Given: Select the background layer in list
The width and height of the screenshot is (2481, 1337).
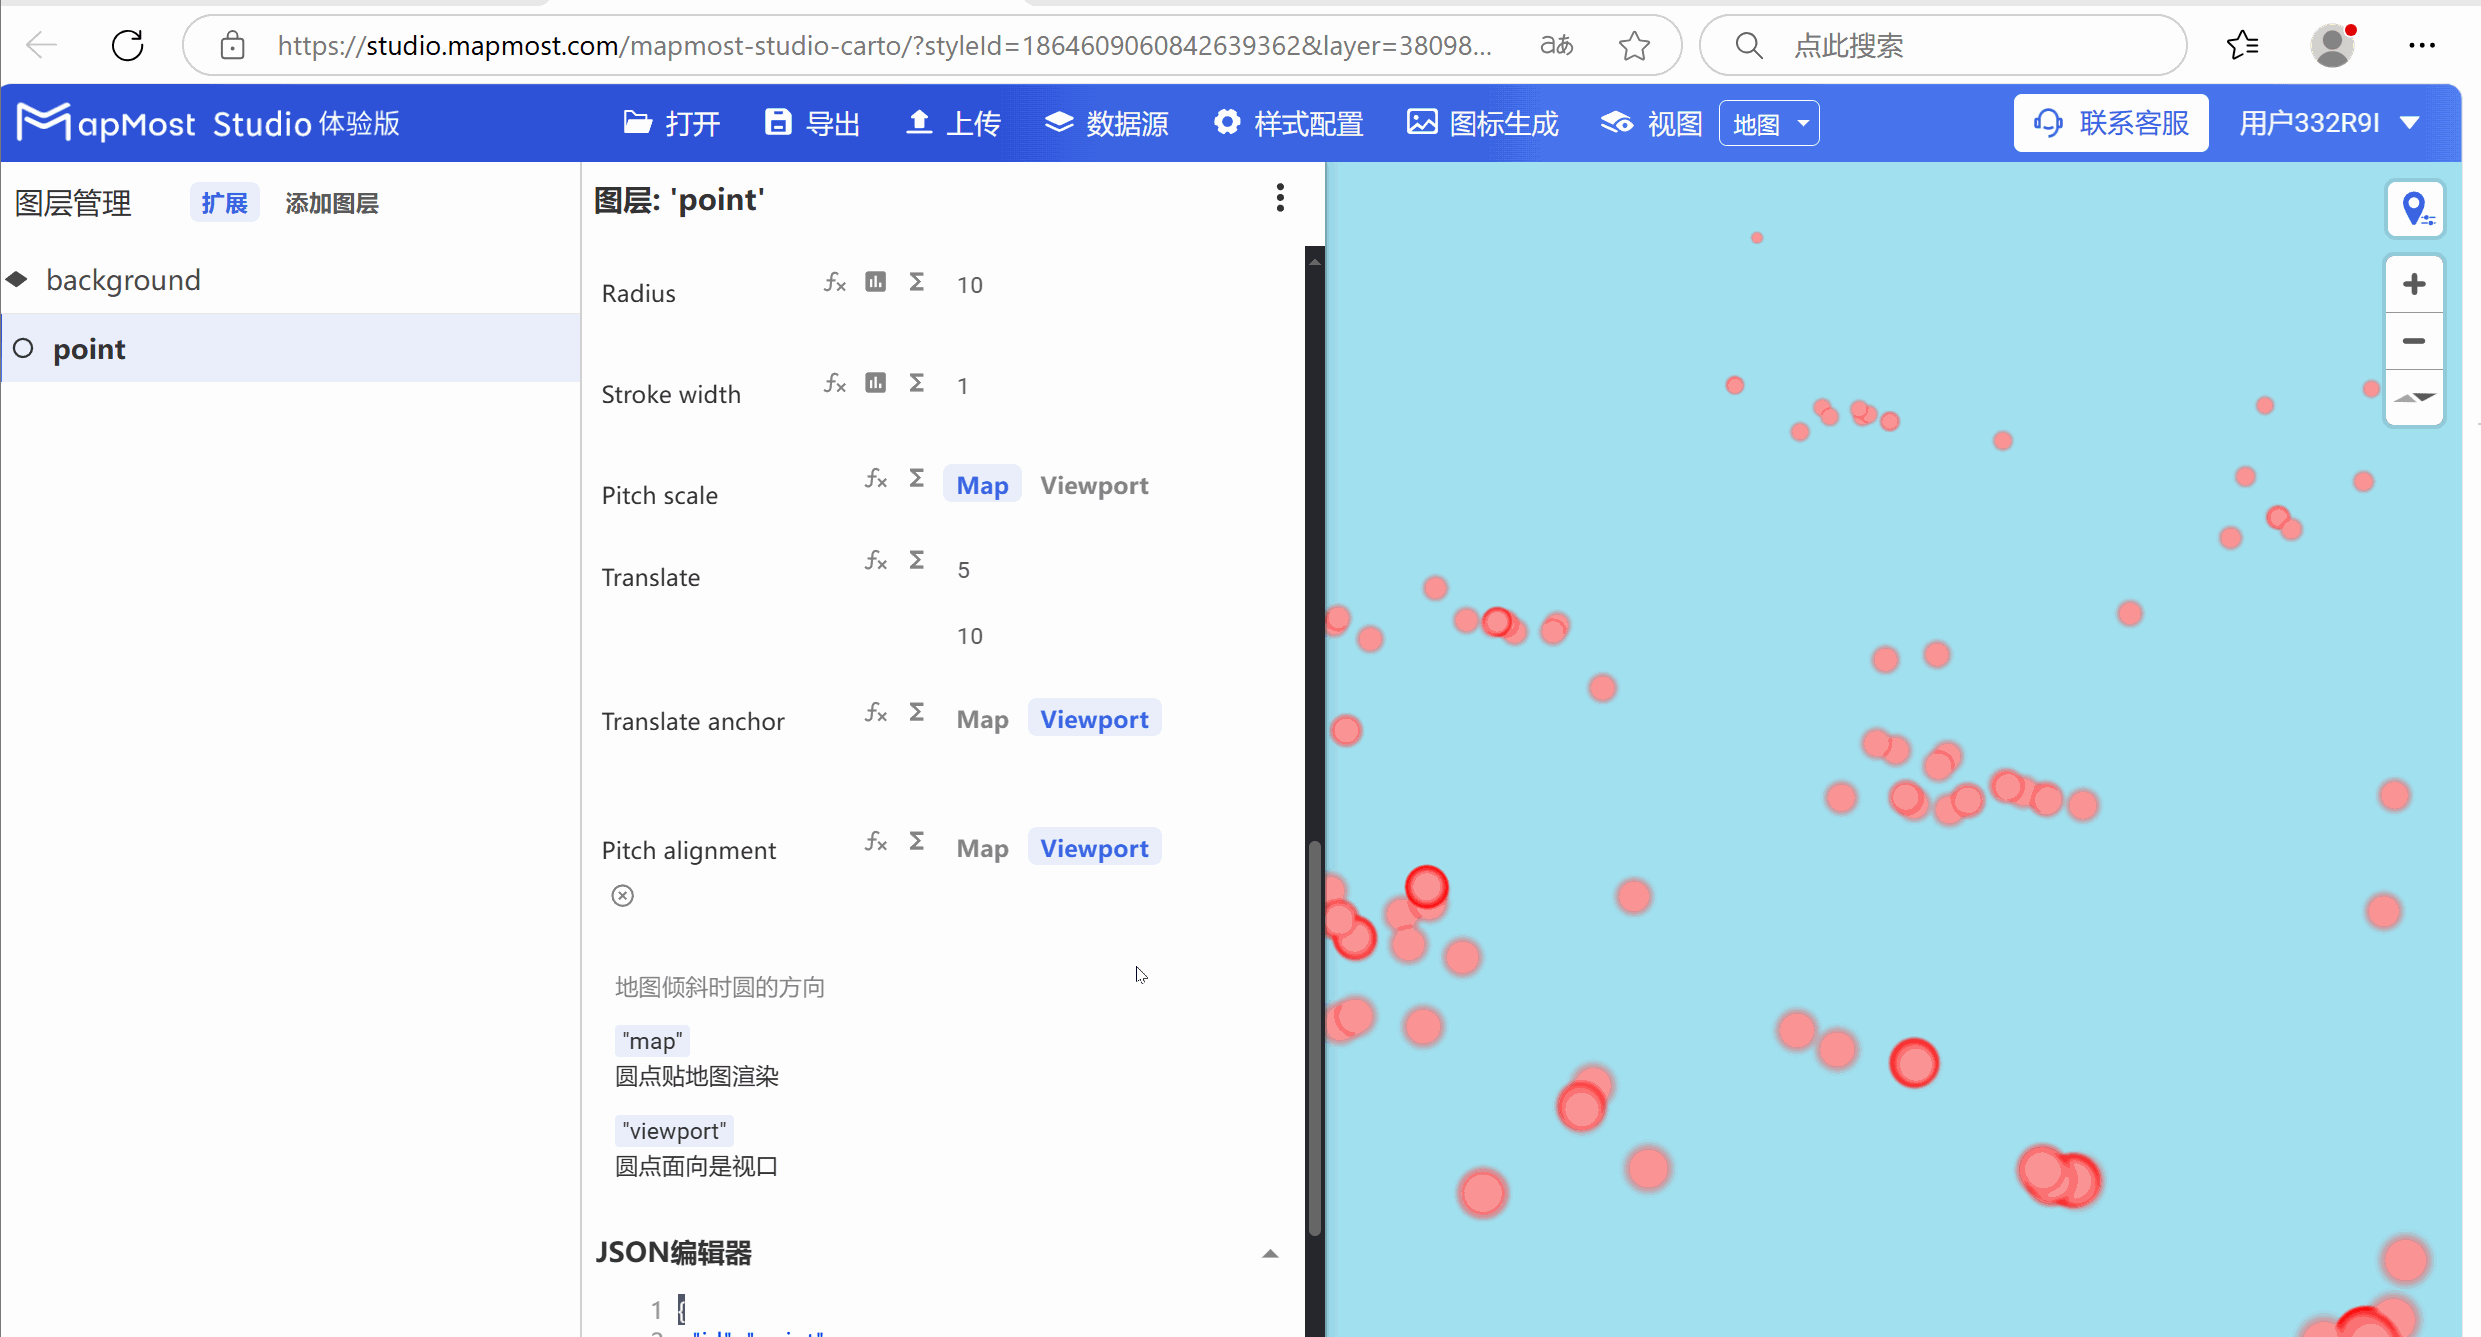Looking at the screenshot, I should click(123, 280).
